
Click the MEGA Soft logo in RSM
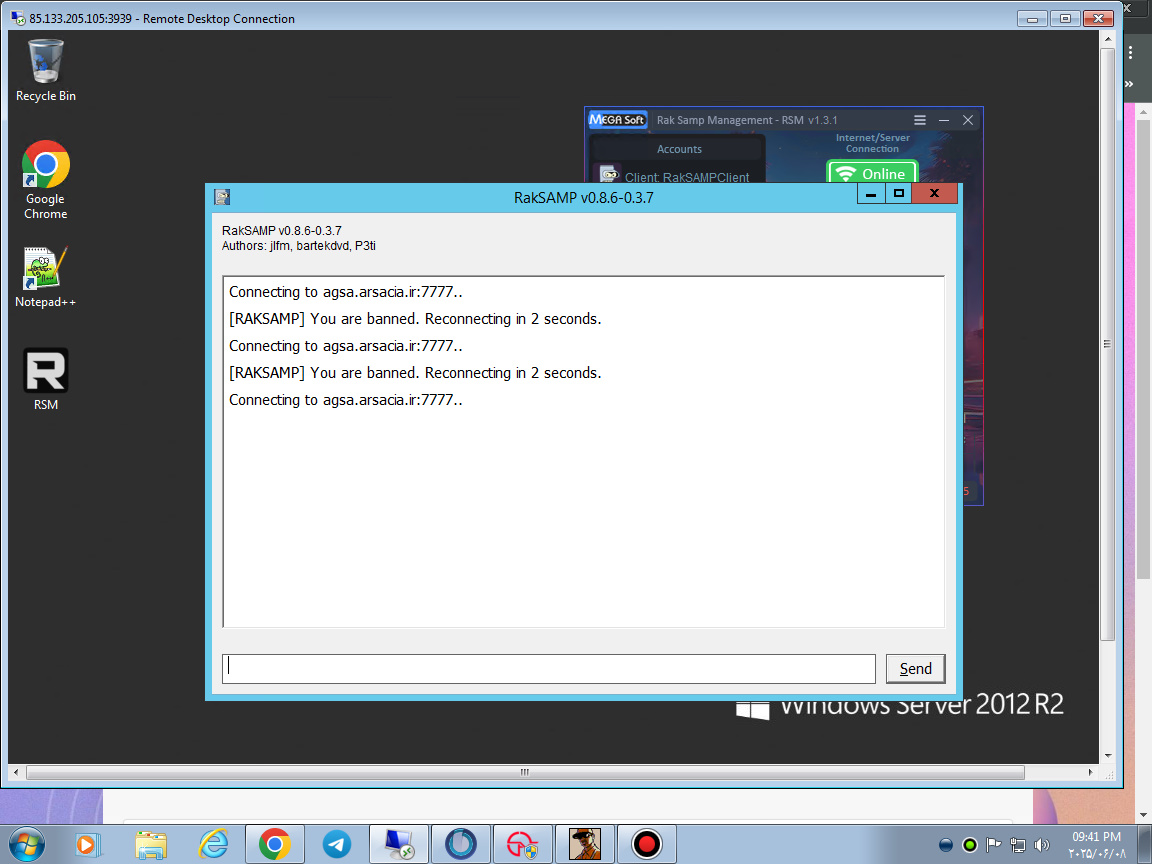tap(617, 120)
